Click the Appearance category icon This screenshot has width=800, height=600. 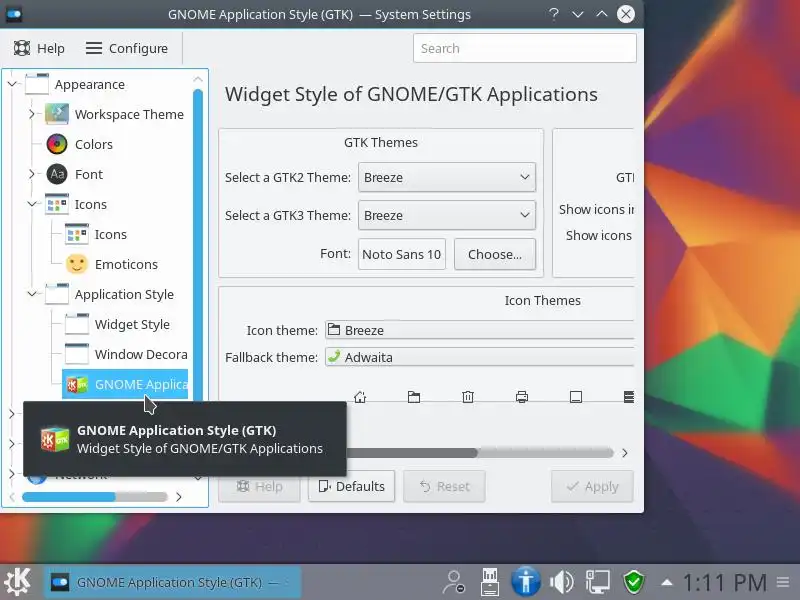tap(37, 84)
